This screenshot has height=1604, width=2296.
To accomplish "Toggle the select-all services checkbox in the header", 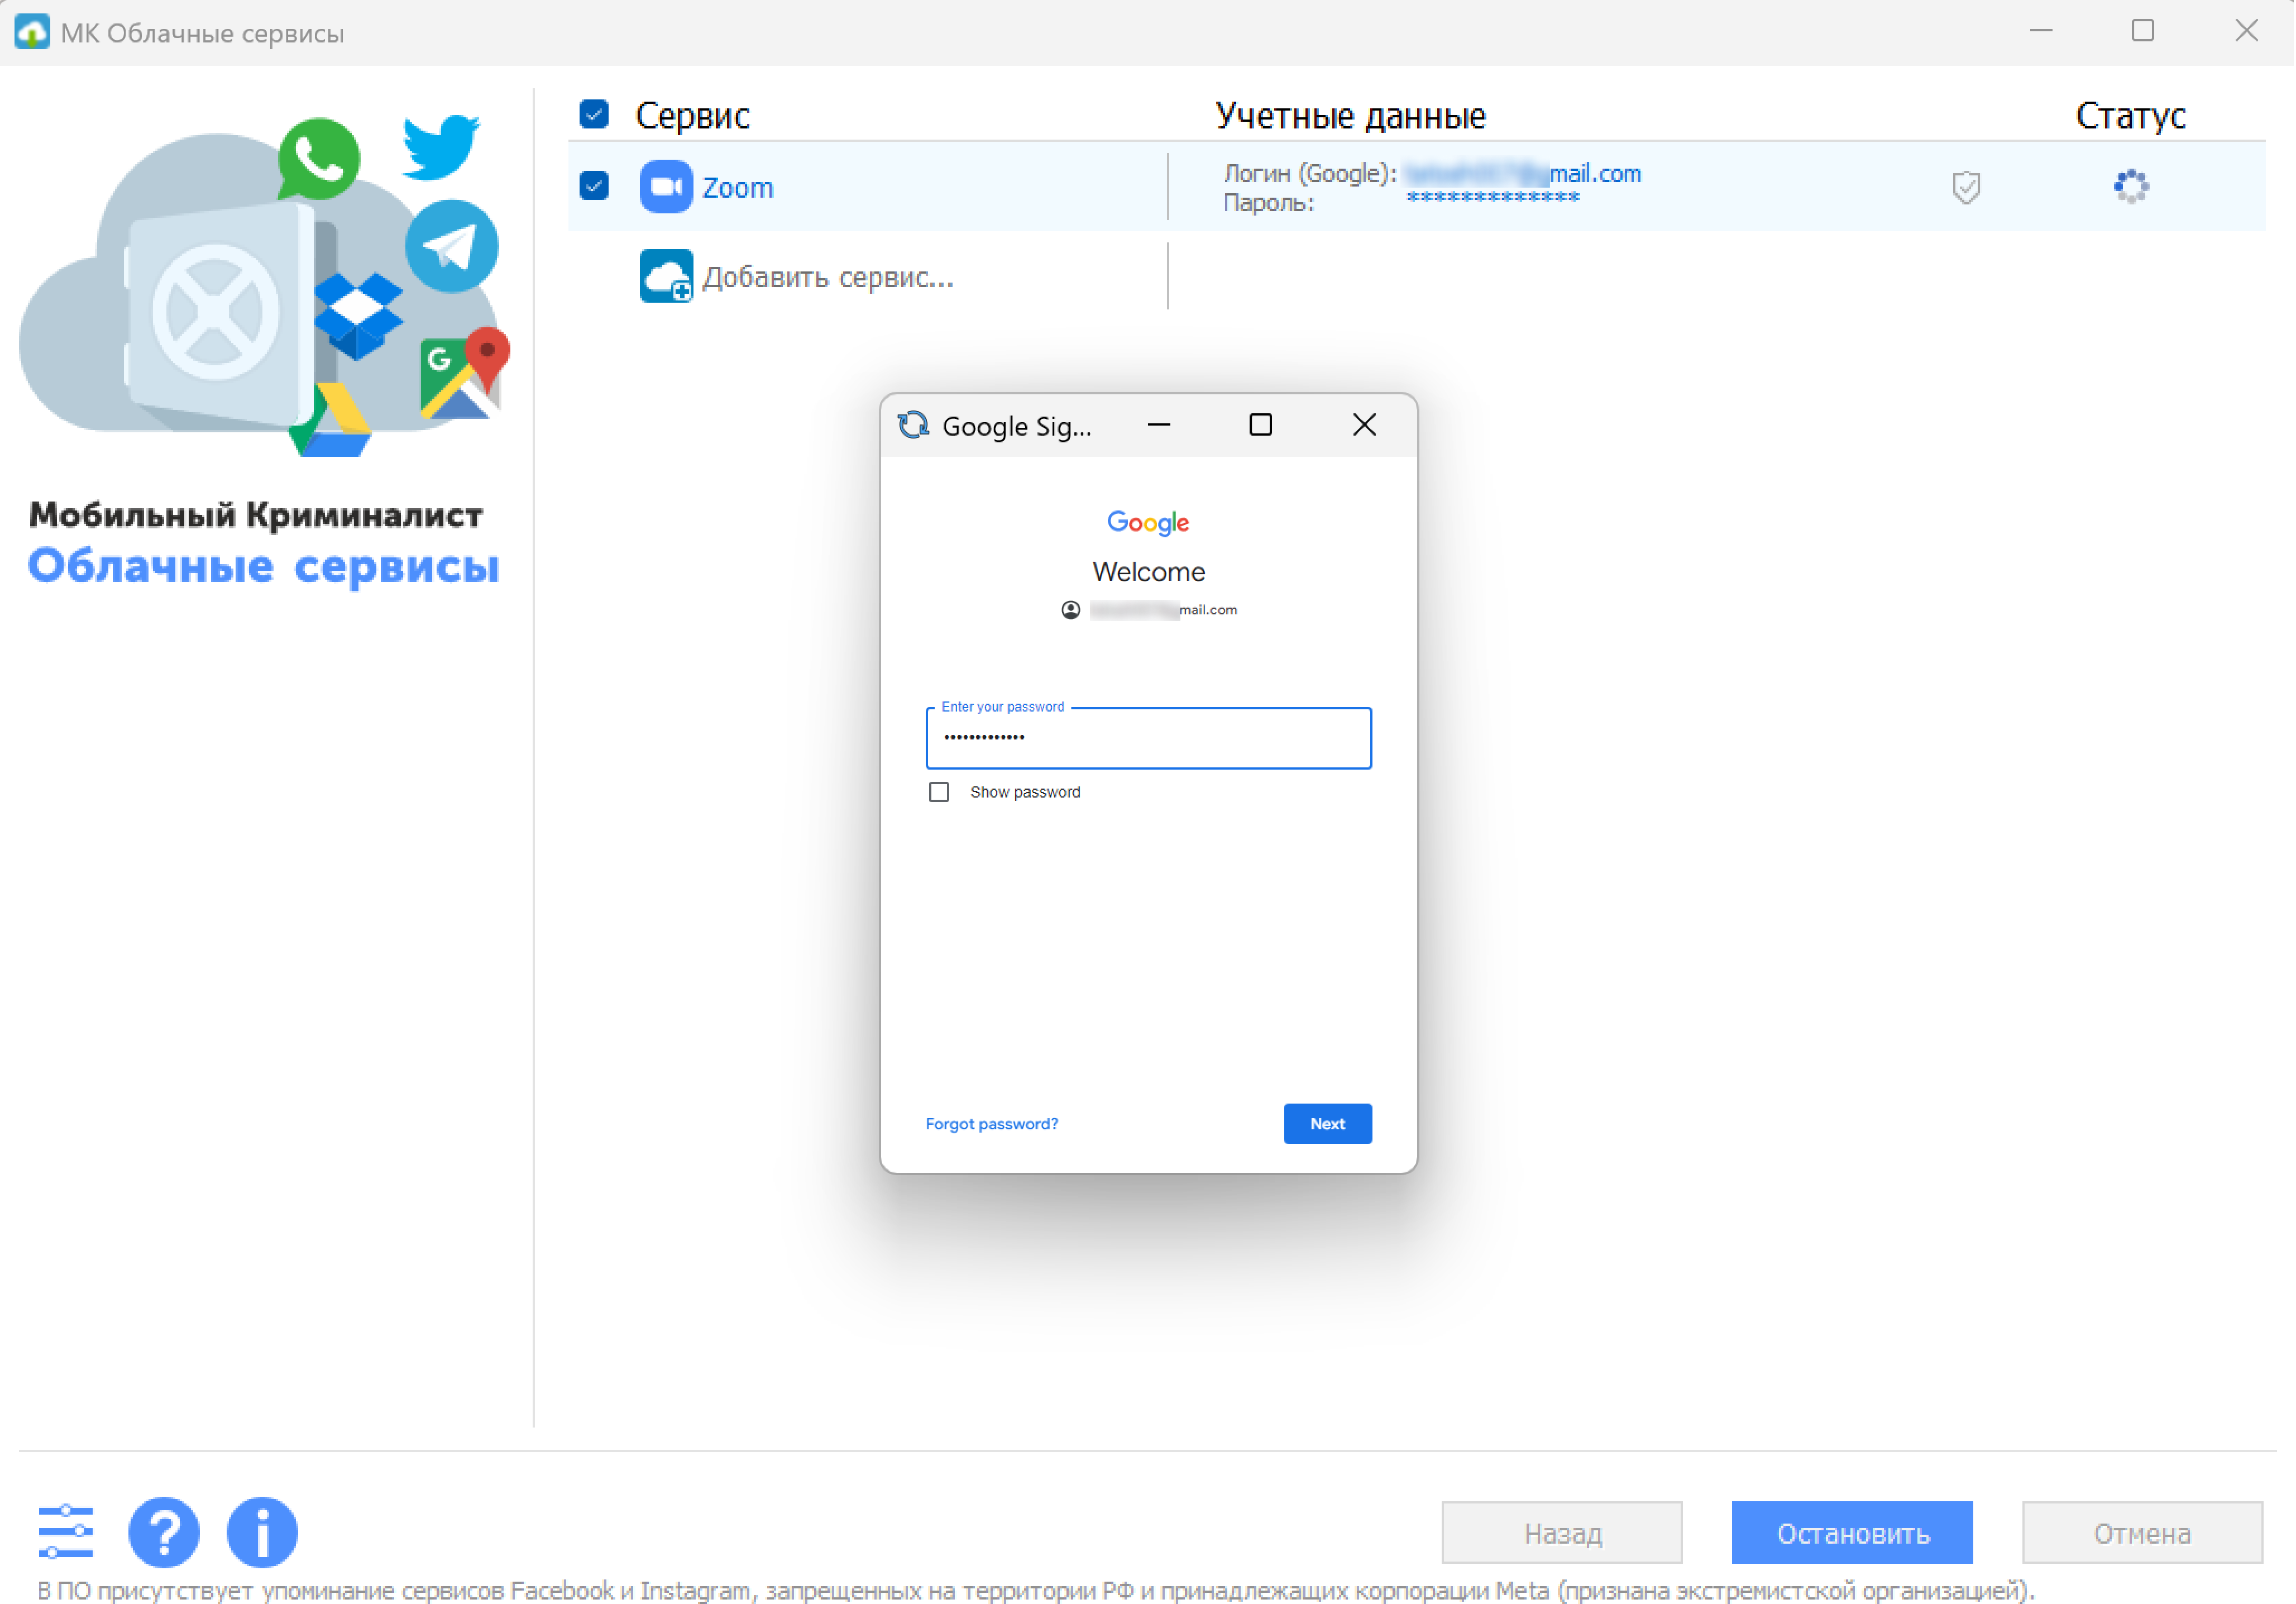I will (x=594, y=114).
